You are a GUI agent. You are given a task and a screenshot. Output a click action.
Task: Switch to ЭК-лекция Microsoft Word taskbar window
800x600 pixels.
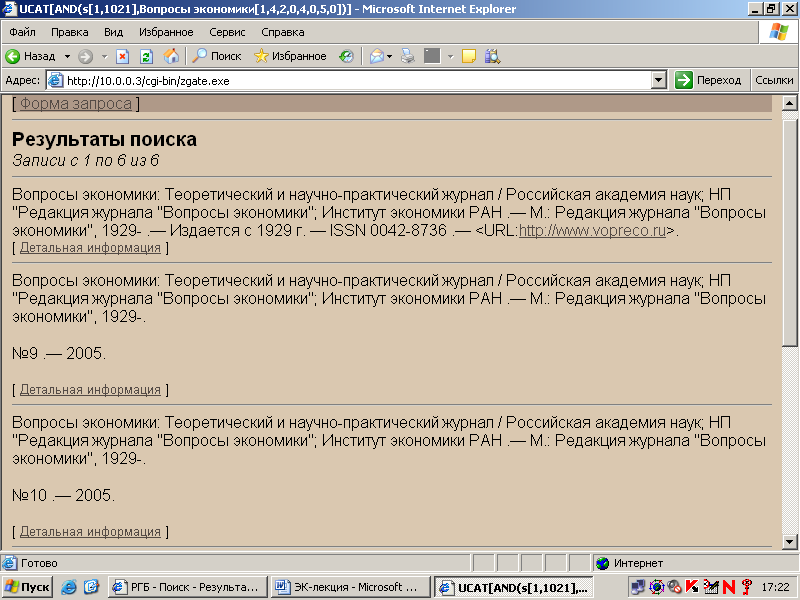(x=351, y=587)
